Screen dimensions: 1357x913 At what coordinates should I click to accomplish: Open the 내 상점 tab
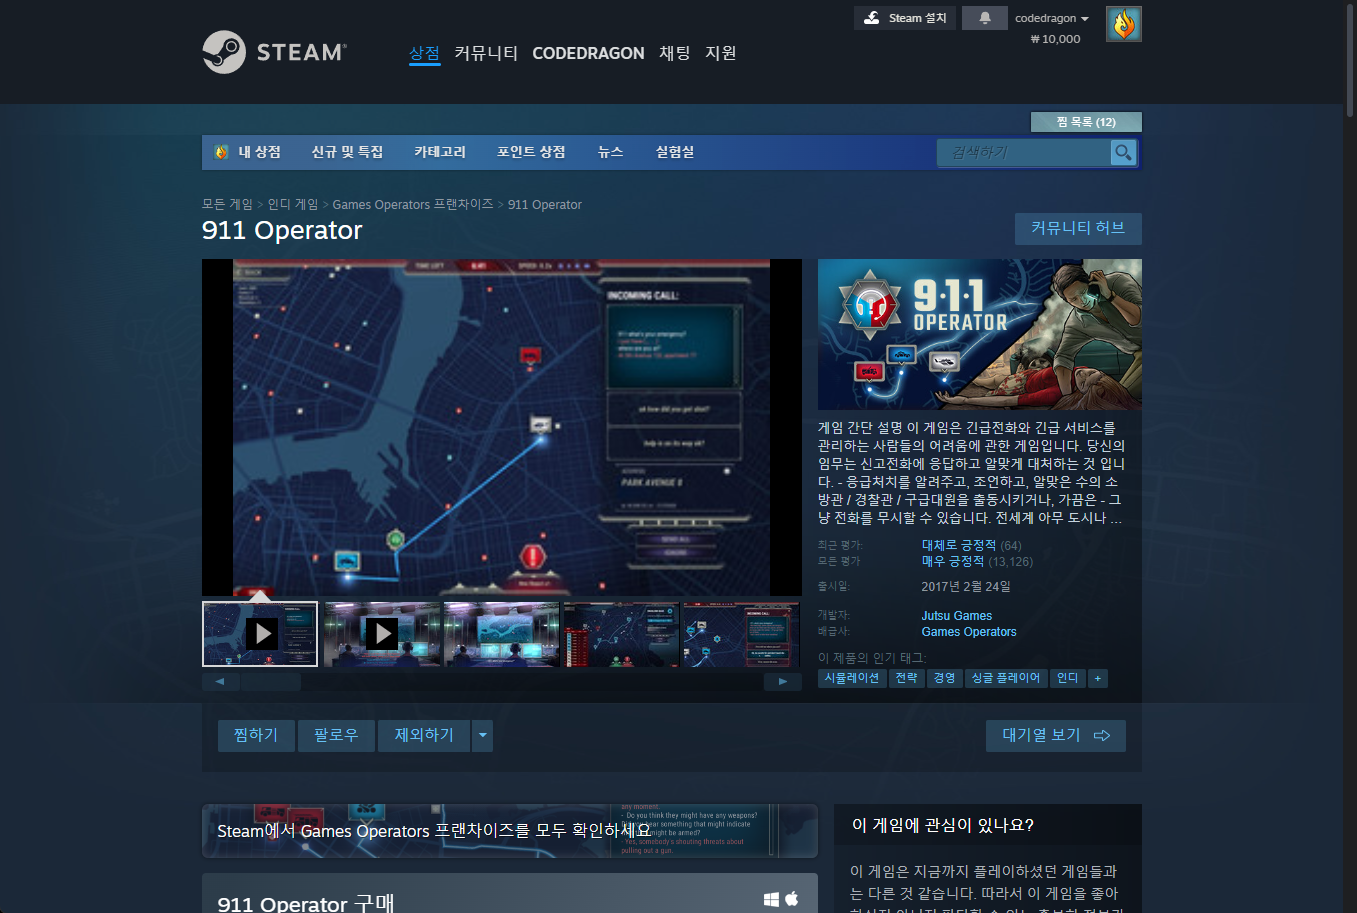pyautogui.click(x=248, y=152)
